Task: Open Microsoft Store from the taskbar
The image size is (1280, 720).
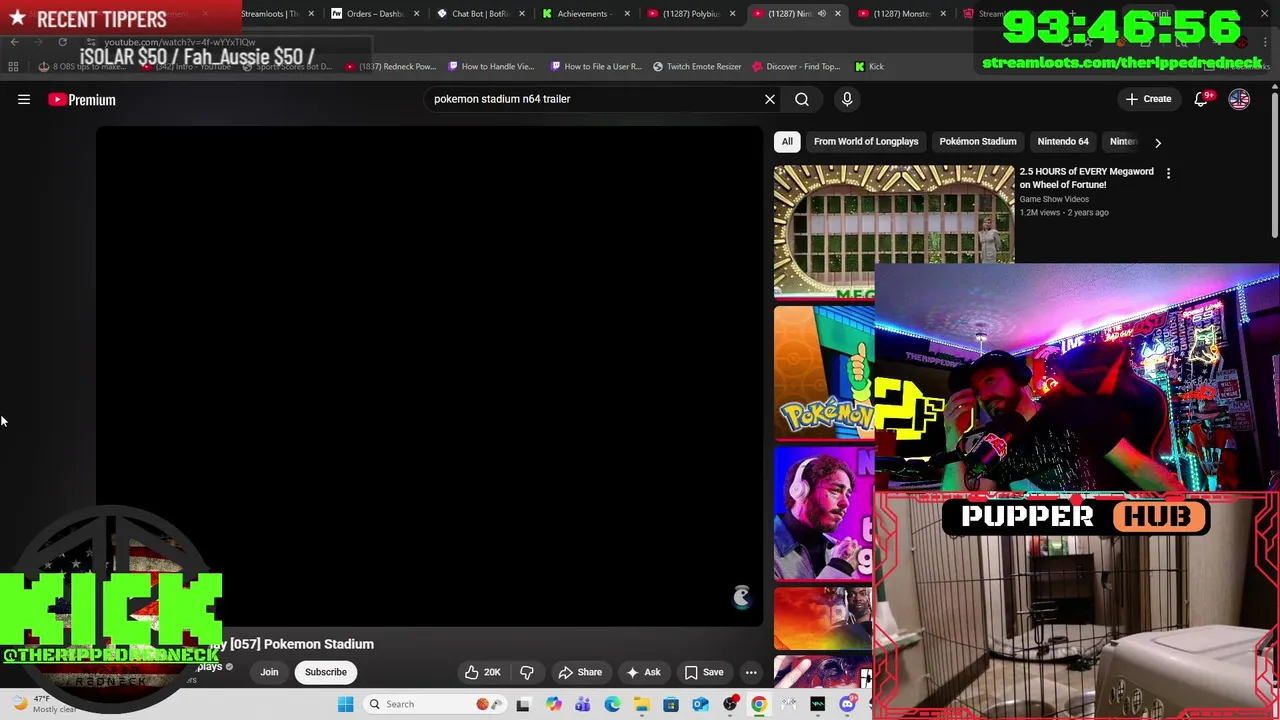Action: [671, 704]
